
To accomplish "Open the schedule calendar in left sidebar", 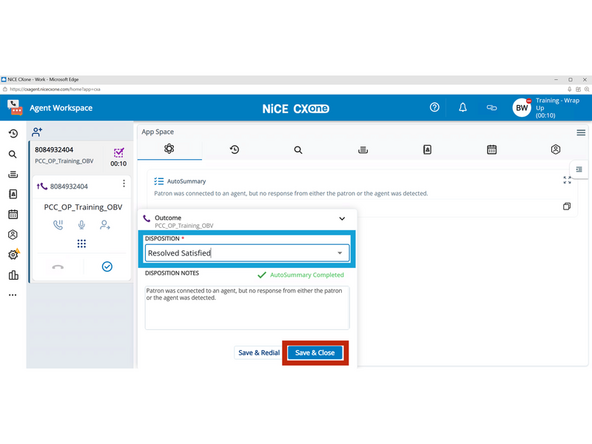I will click(x=13, y=214).
